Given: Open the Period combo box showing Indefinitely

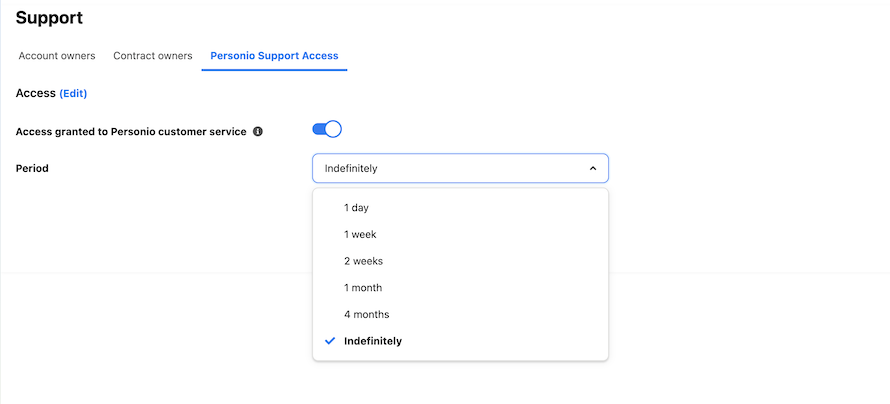Looking at the screenshot, I should click(460, 169).
